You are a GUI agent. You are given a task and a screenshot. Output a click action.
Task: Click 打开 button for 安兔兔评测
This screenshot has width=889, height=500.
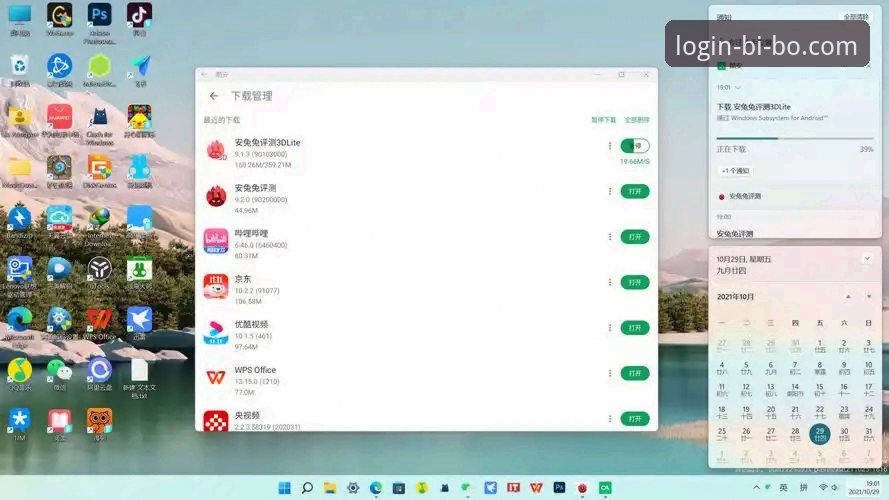[x=634, y=192]
